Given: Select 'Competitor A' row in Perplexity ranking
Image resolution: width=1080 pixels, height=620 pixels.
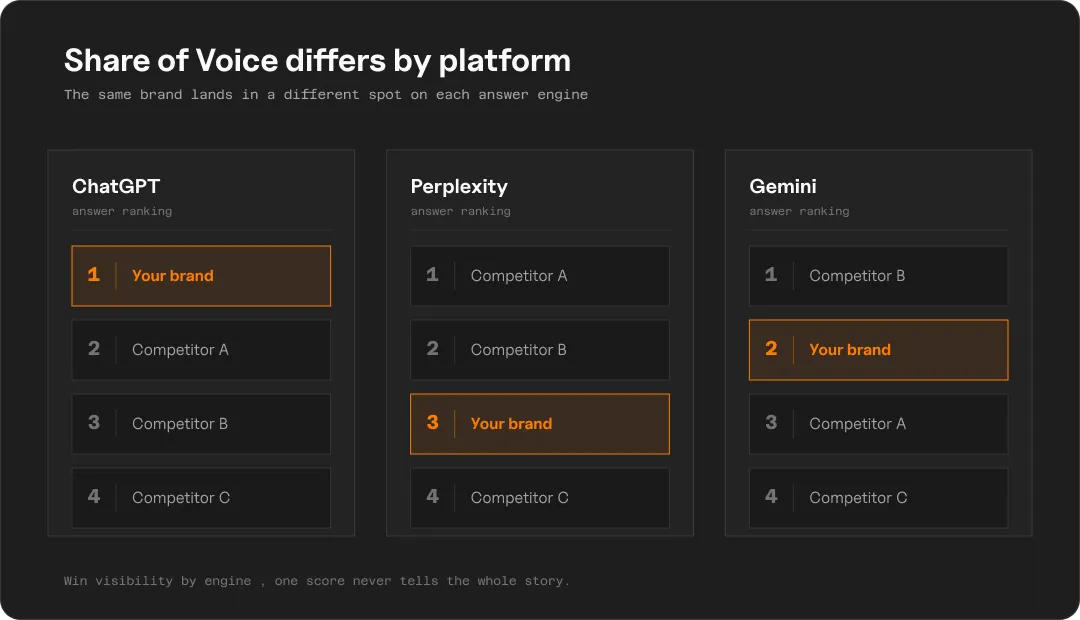Looking at the screenshot, I should tap(540, 276).
